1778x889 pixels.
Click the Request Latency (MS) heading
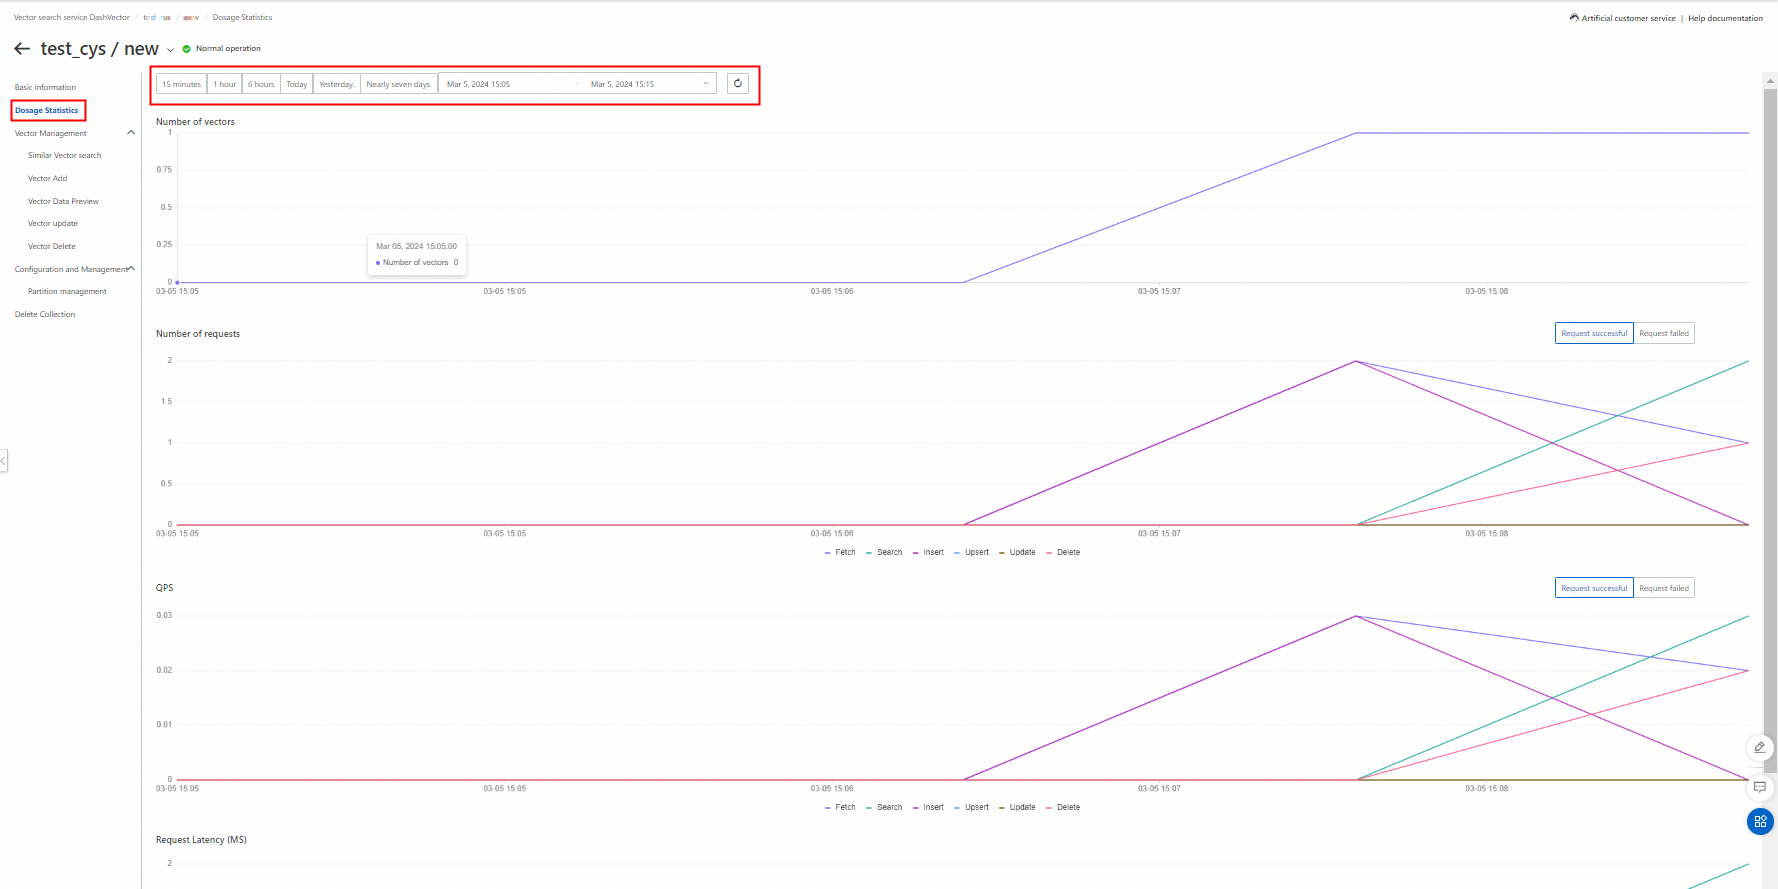pos(201,840)
